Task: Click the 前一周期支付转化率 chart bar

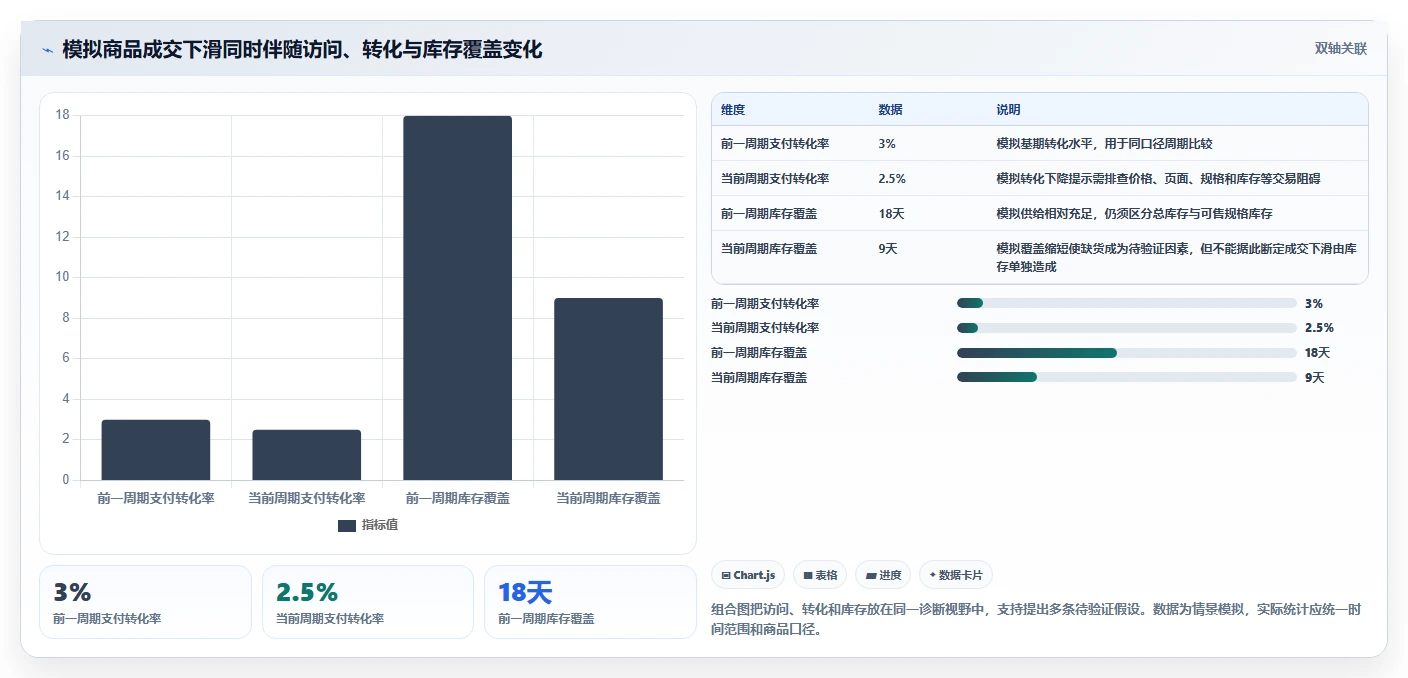Action: (156, 450)
